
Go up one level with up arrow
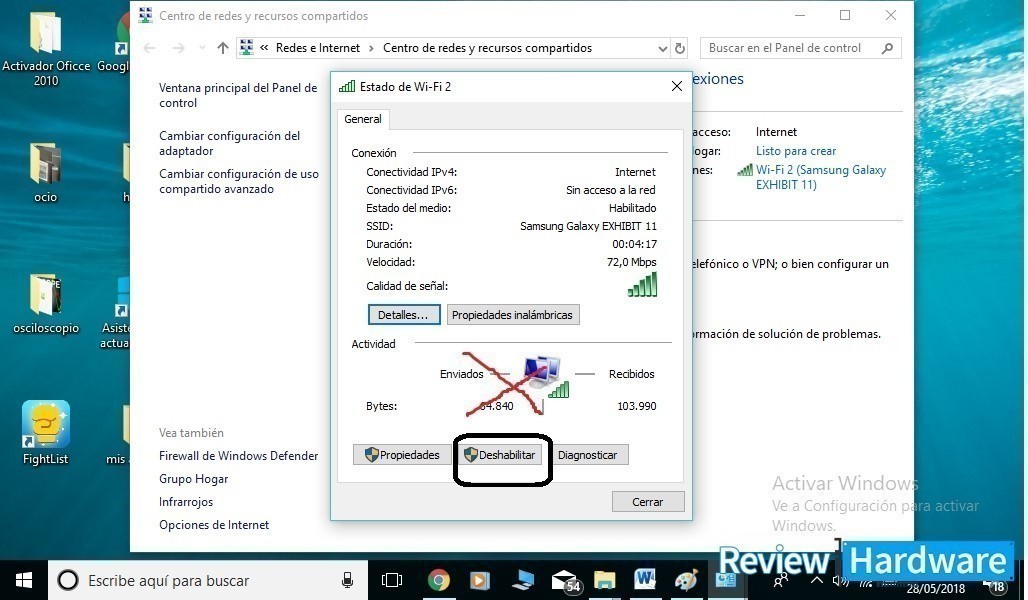(x=223, y=48)
